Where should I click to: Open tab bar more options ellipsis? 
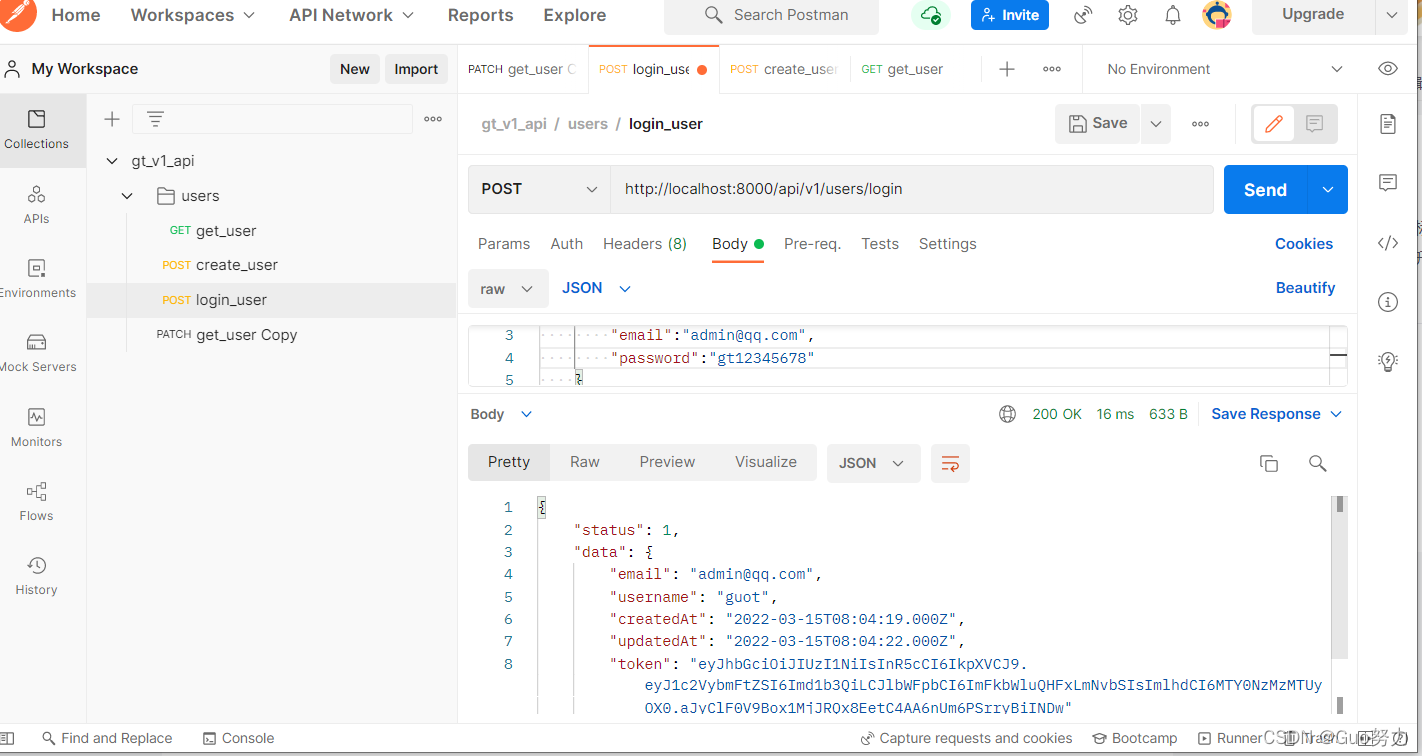click(x=1052, y=69)
